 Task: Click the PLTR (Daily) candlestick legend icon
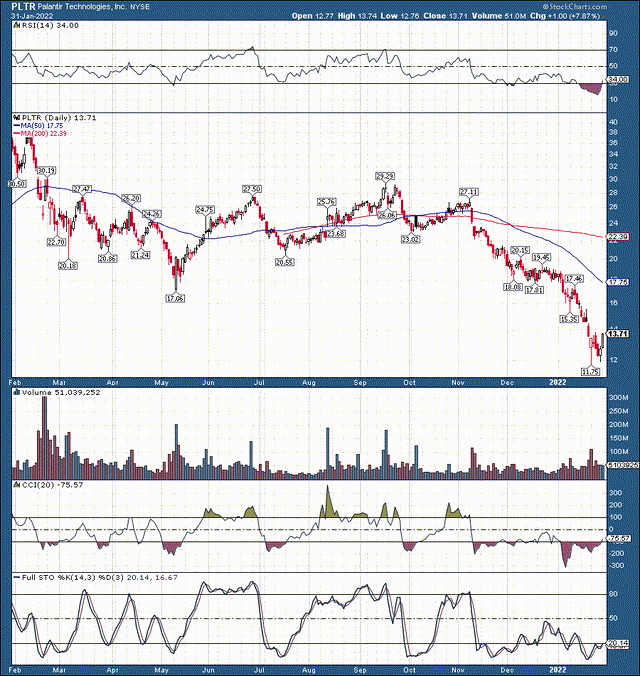click(x=17, y=118)
